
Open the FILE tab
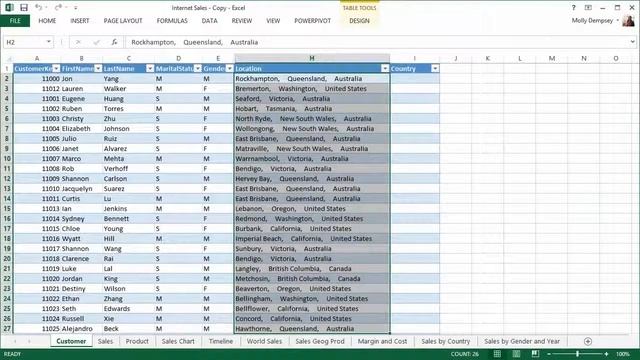(15, 20)
